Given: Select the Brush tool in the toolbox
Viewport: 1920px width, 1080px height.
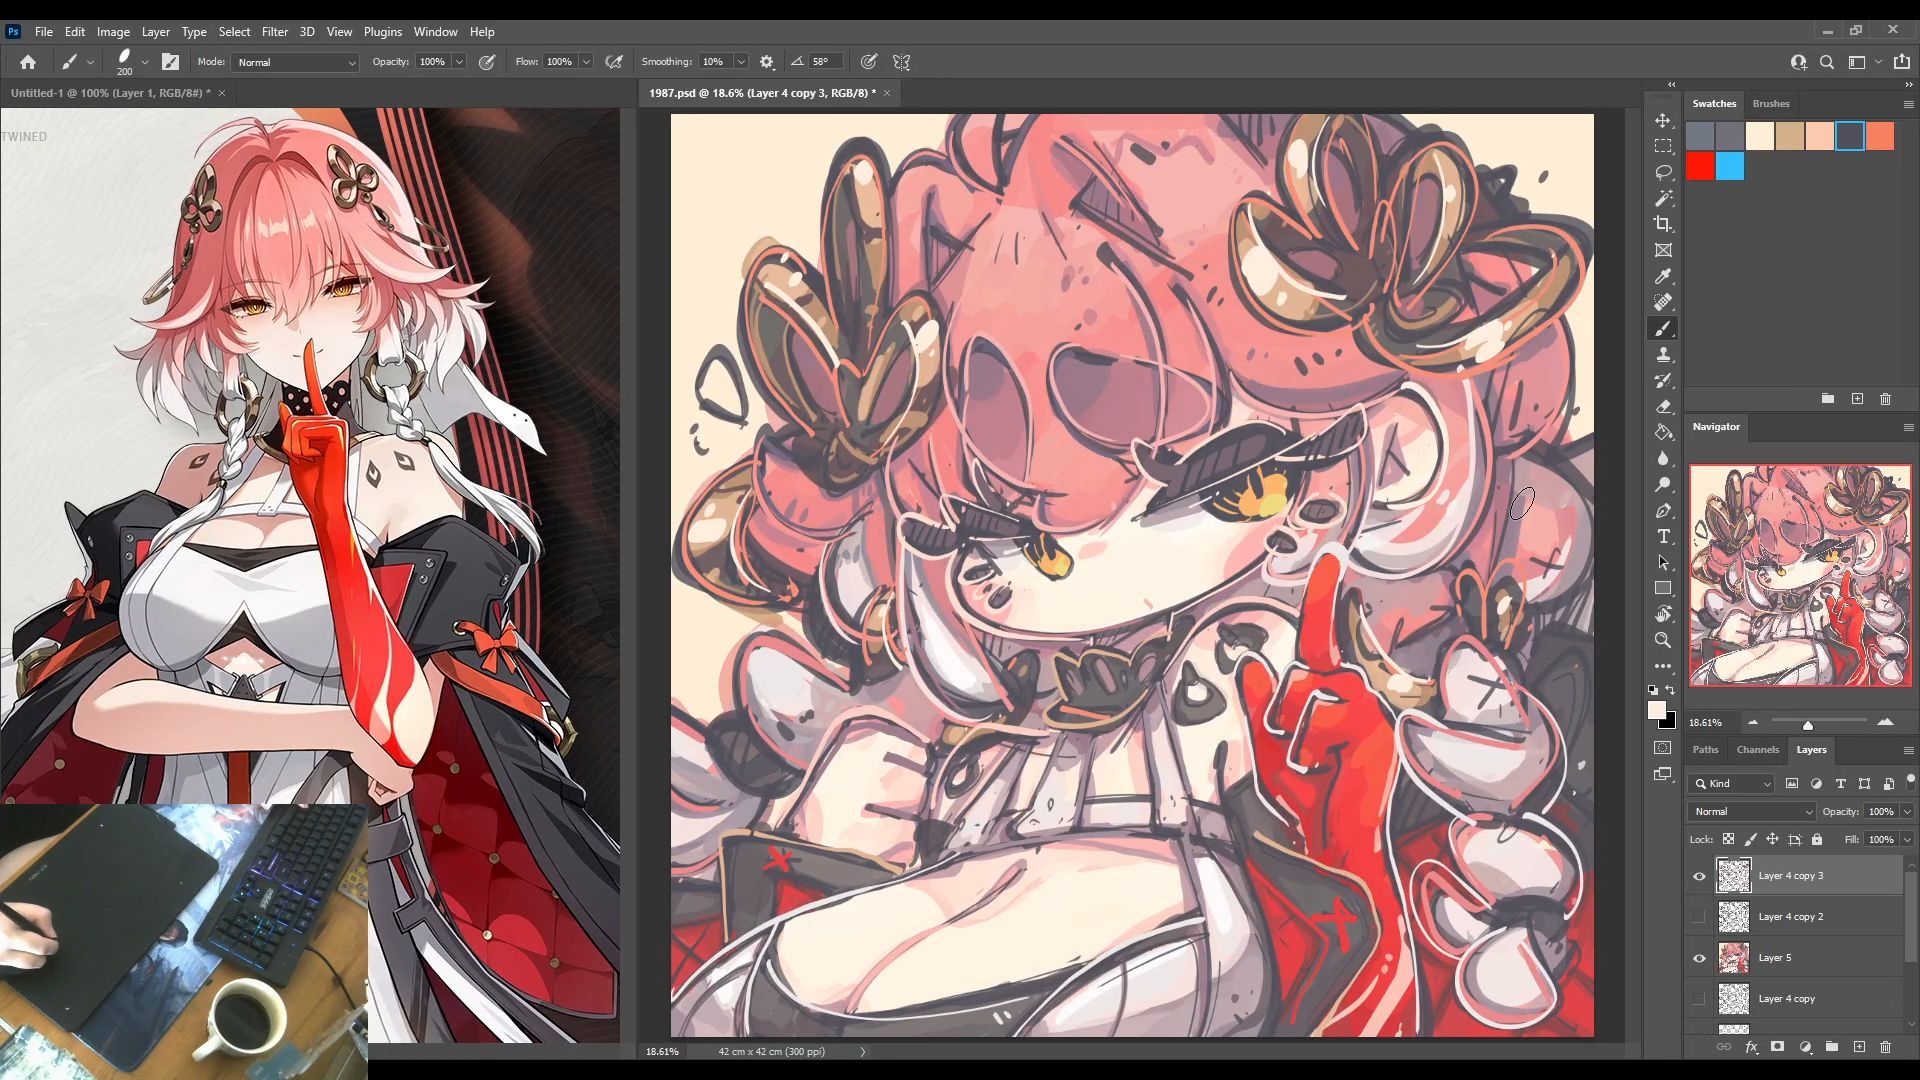Looking at the screenshot, I should tap(1663, 329).
